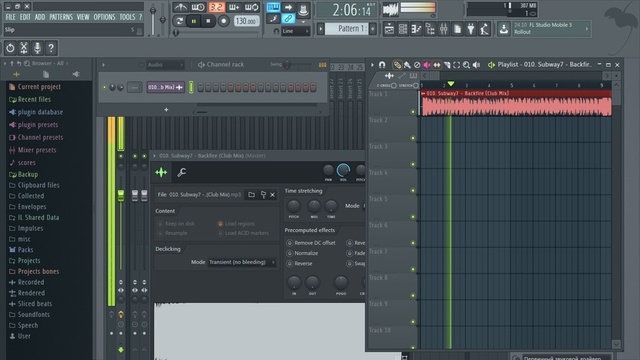Image resolution: width=640 pixels, height=360 pixels.
Task: Select the magnet snap icon in Playlist
Action: (x=382, y=64)
